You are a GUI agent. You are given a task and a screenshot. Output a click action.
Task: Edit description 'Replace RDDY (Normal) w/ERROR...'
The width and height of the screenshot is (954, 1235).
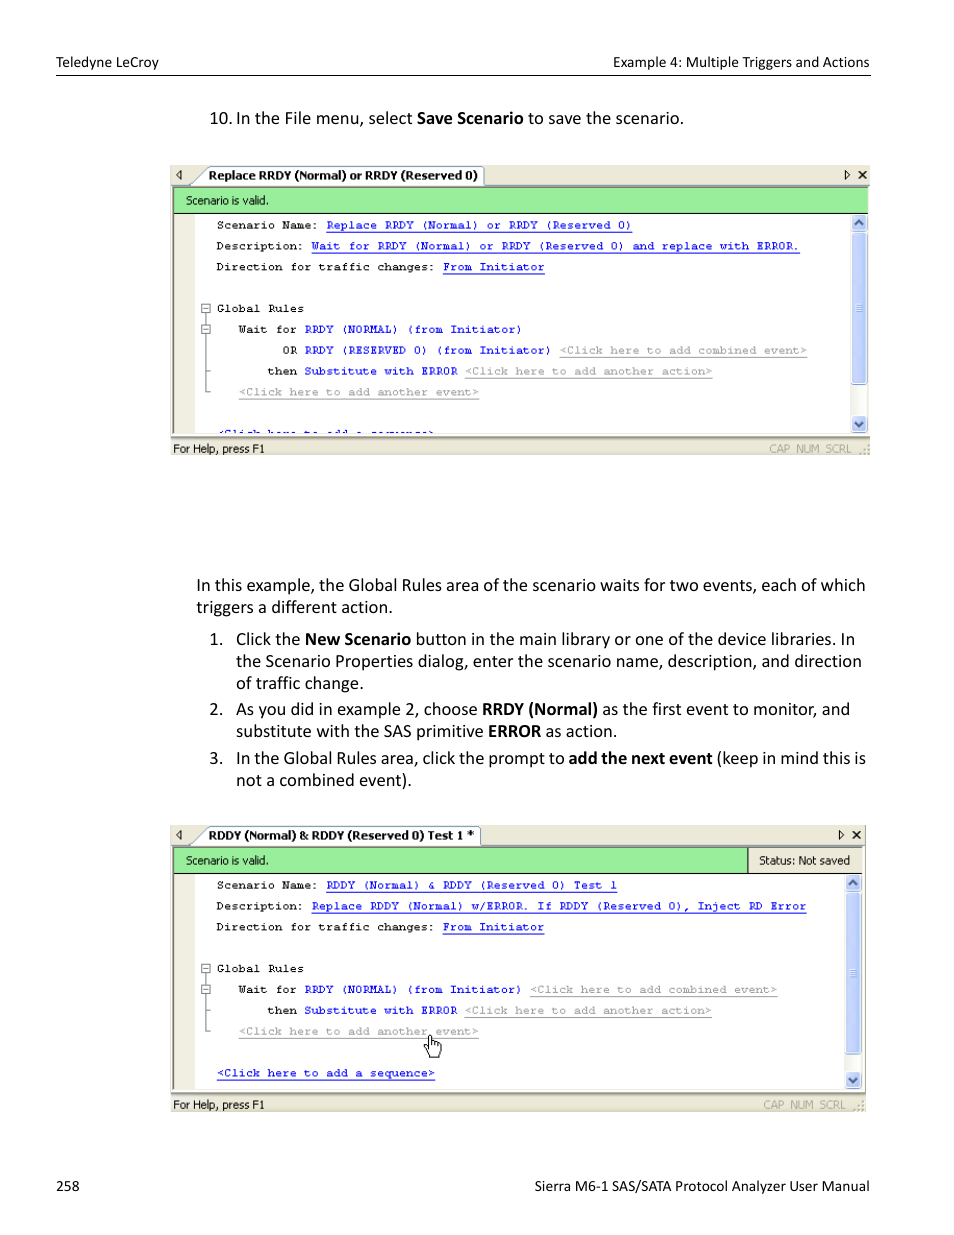tap(558, 906)
